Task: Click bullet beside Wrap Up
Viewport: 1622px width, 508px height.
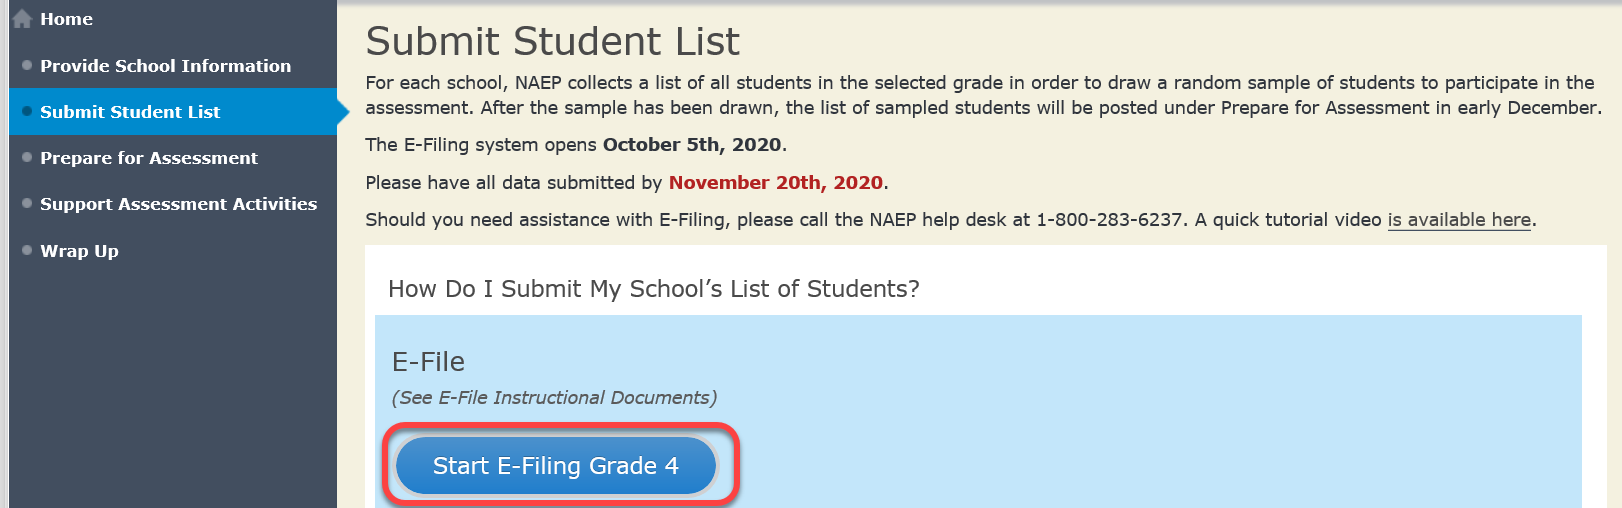Action: pyautogui.click(x=27, y=250)
